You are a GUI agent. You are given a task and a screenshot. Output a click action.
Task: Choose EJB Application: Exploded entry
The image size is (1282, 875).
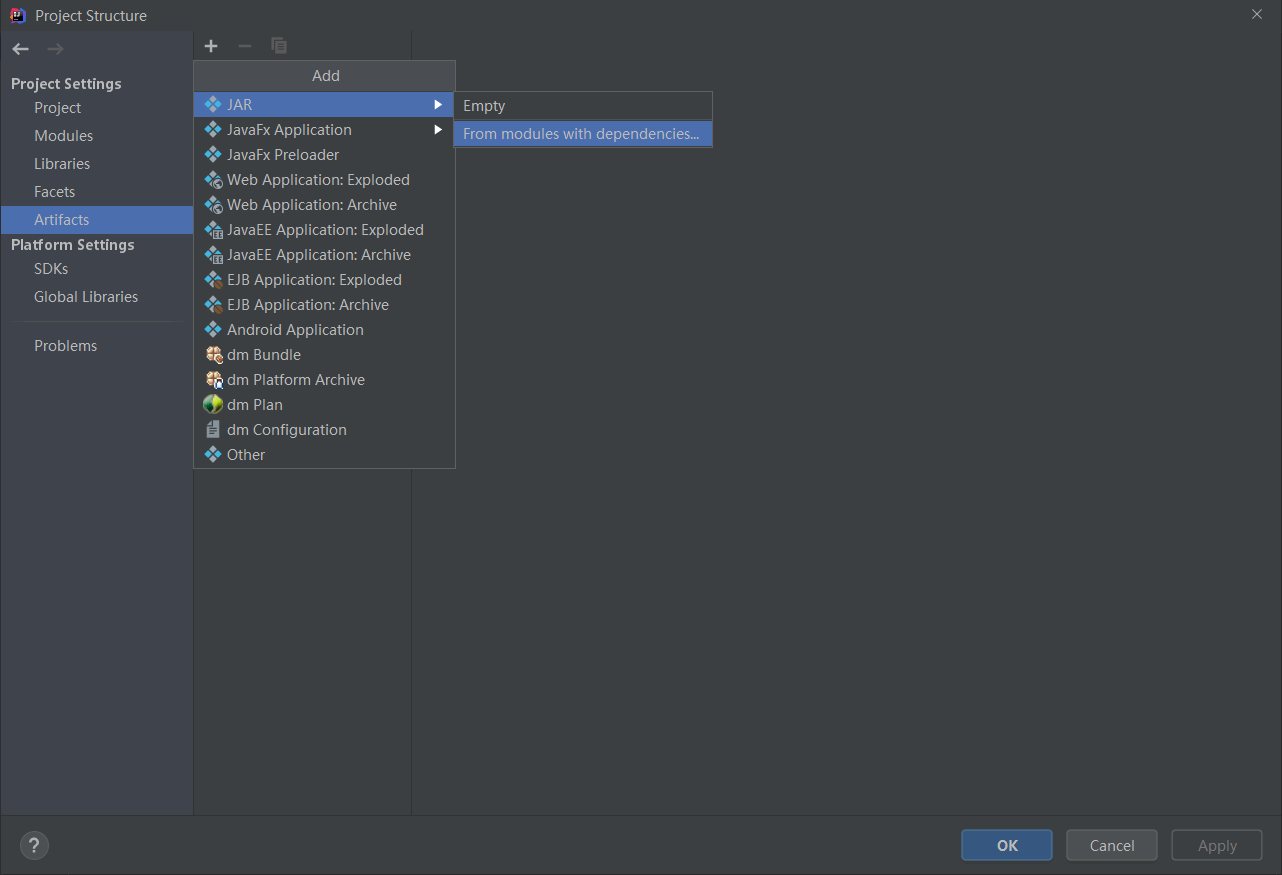point(324,279)
